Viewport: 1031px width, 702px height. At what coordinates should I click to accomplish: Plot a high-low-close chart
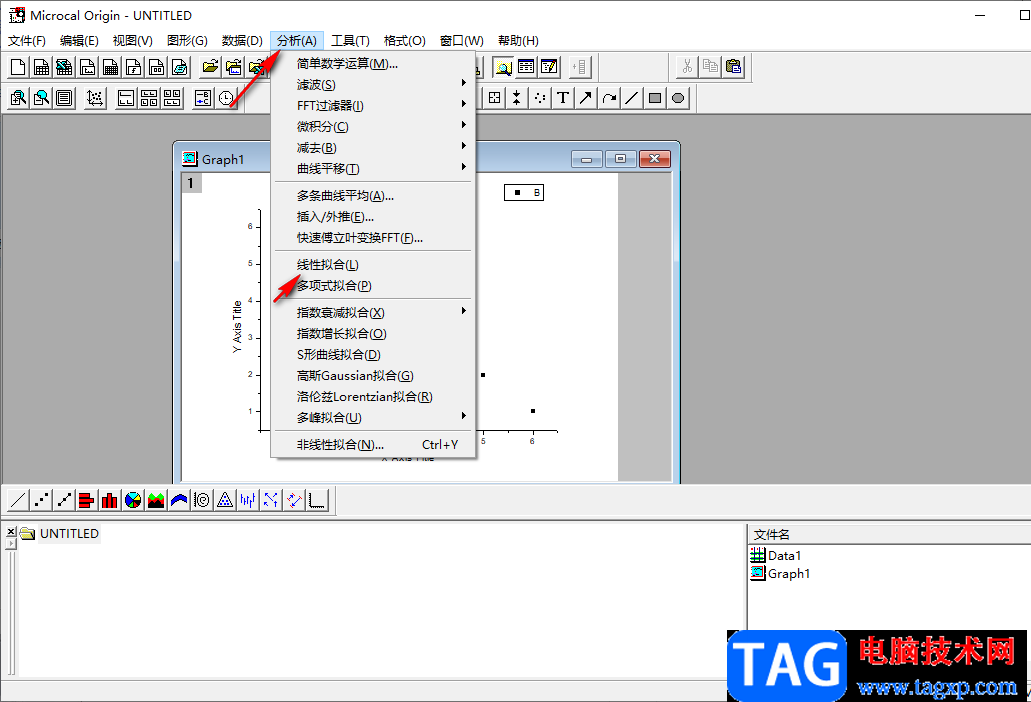click(248, 500)
